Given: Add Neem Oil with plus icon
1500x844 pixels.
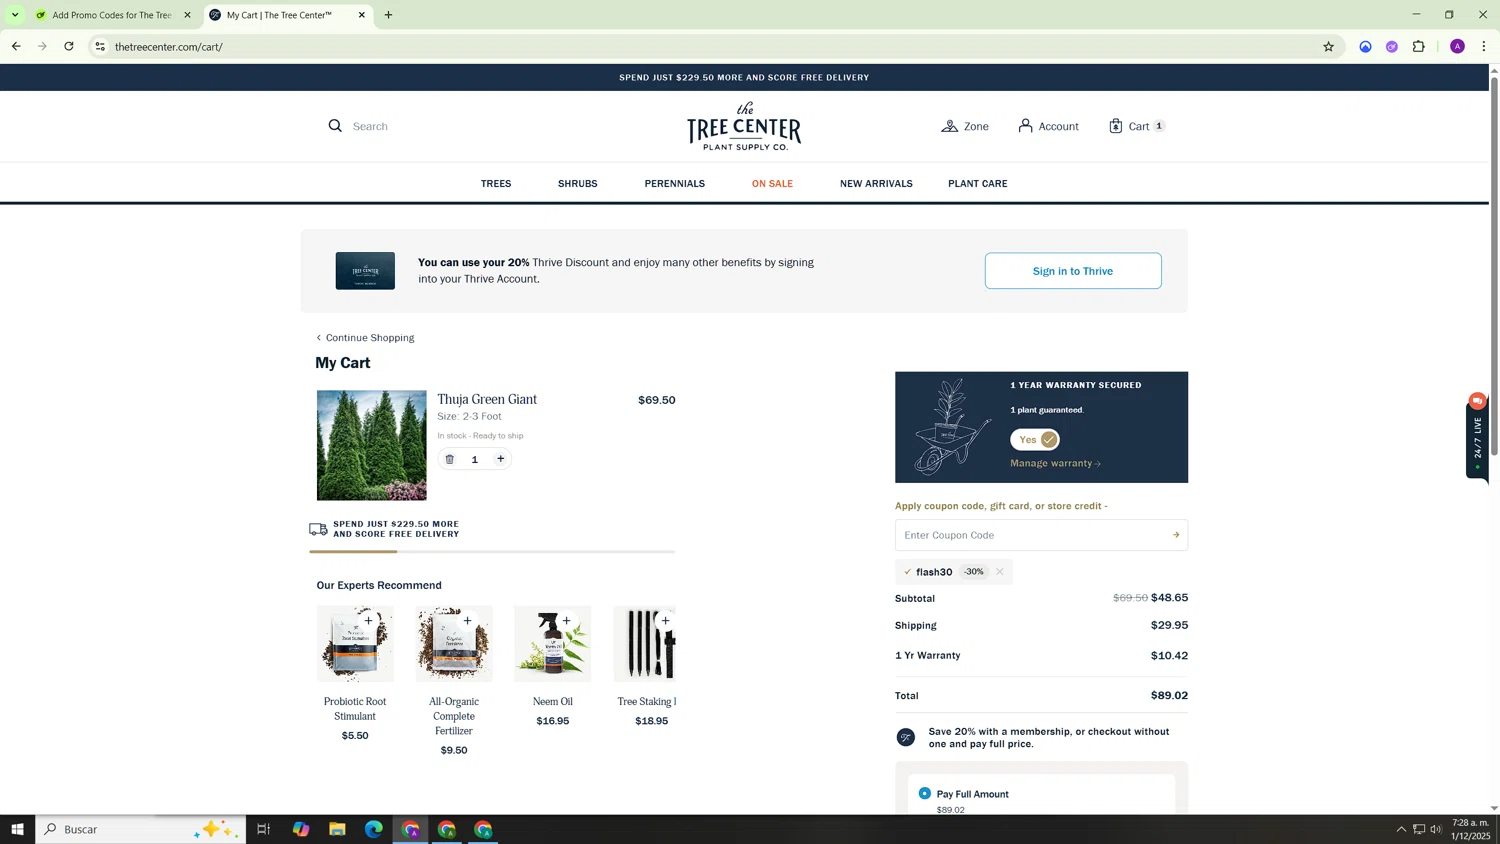Looking at the screenshot, I should click(566, 621).
